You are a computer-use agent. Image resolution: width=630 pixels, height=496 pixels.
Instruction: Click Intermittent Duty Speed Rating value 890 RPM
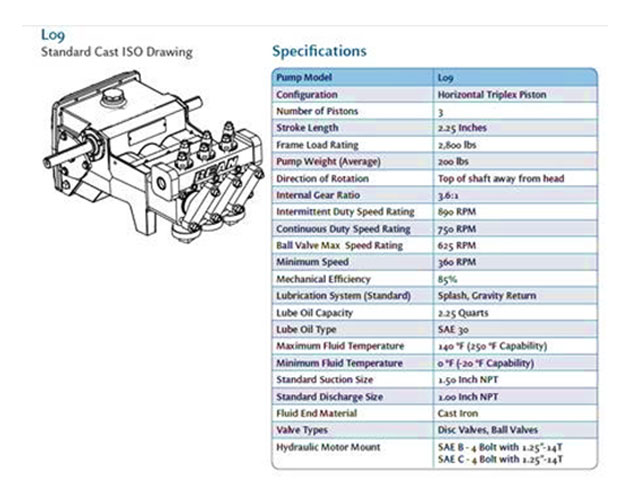click(459, 212)
